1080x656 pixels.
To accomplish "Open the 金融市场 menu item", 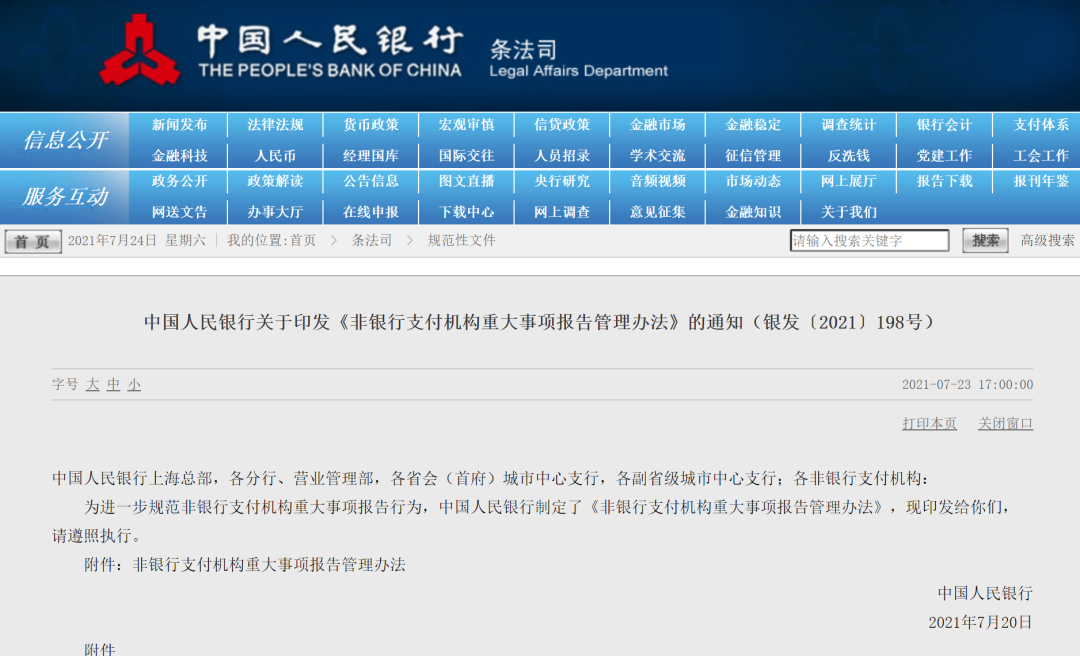I will (658, 125).
